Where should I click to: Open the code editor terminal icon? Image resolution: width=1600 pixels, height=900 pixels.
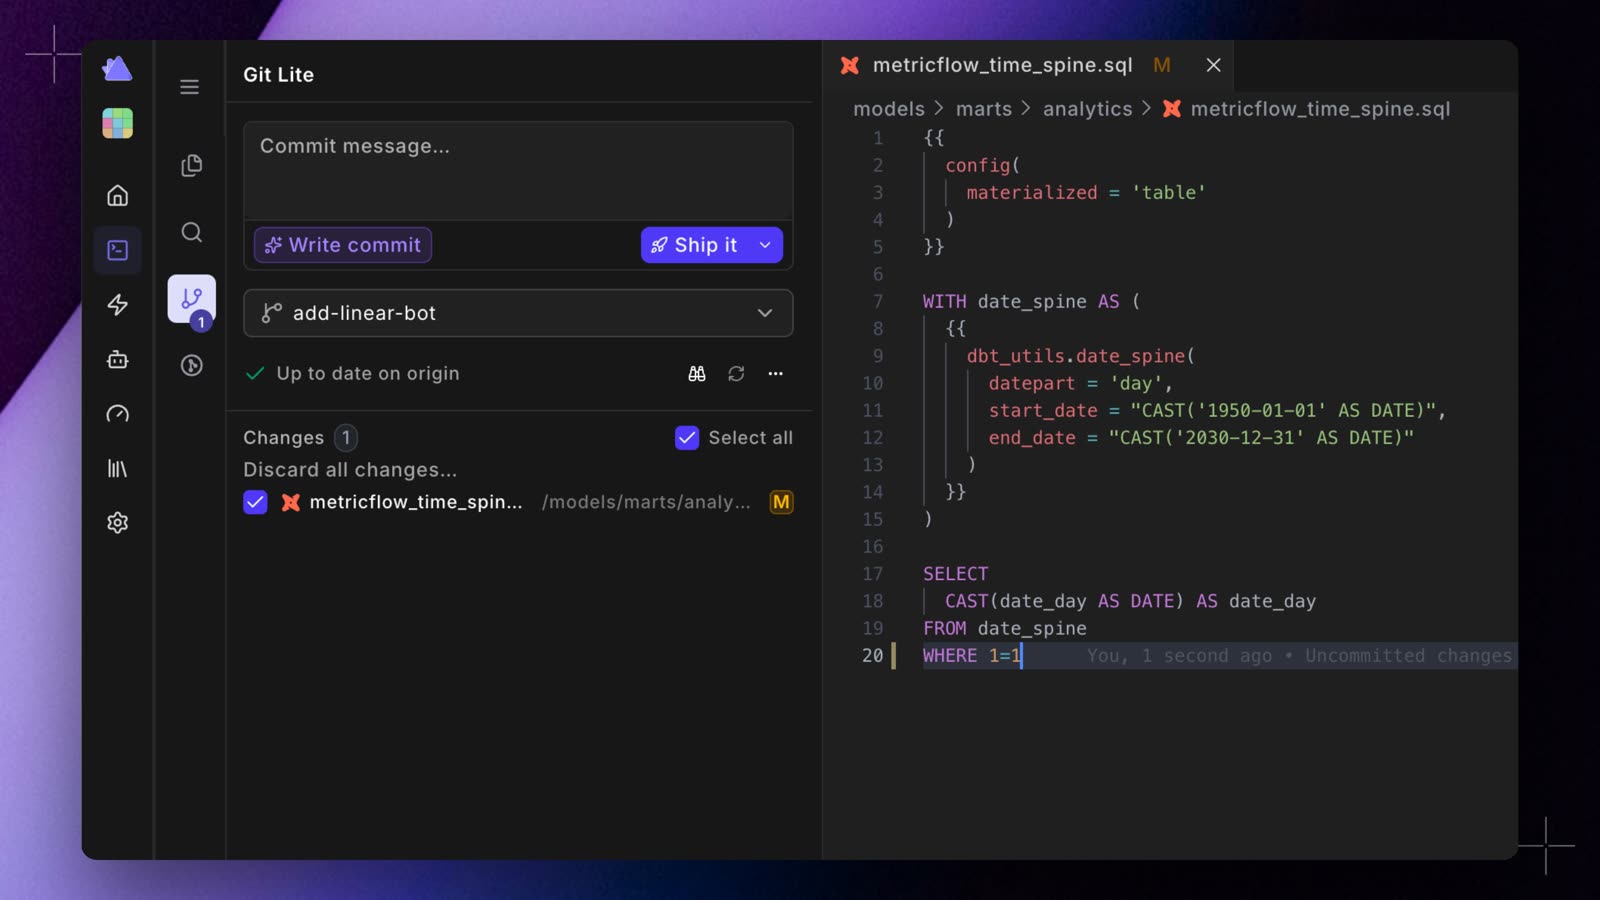coord(117,250)
